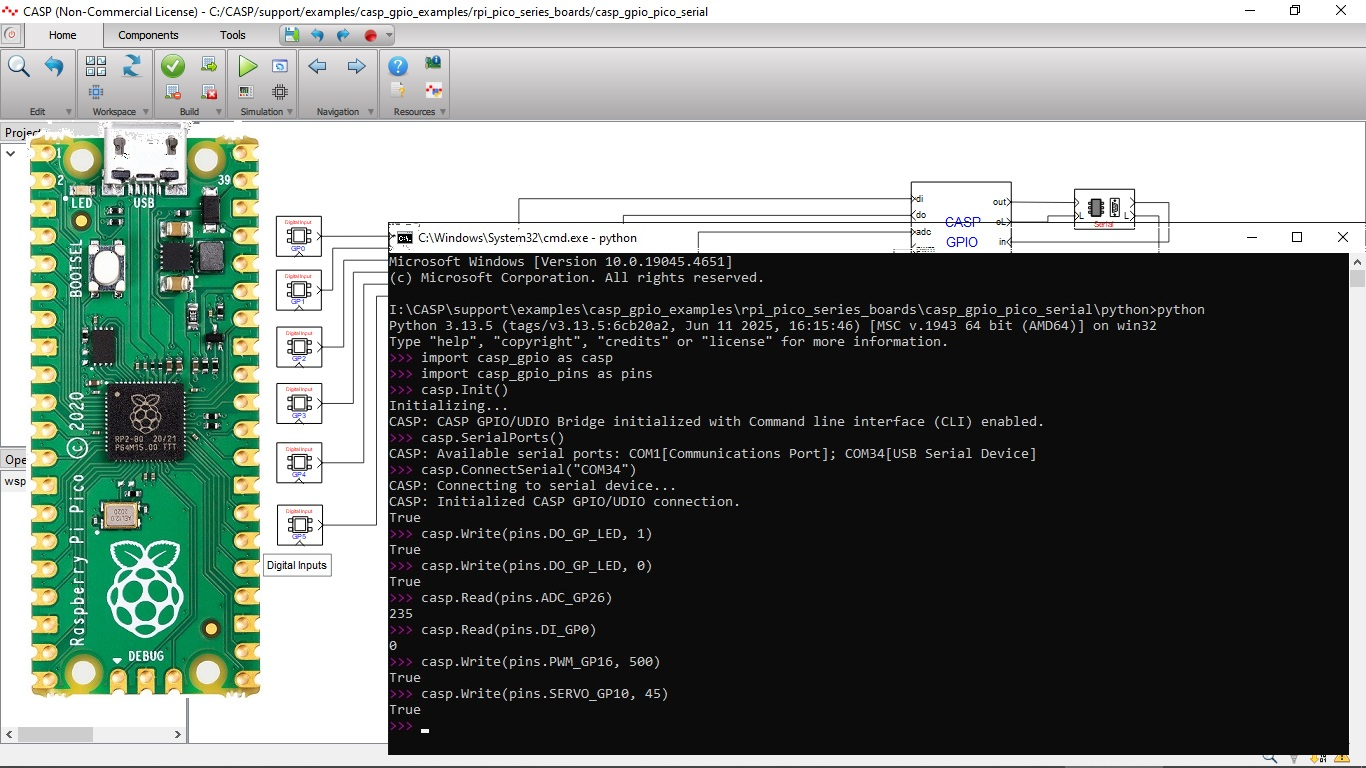Screen dimensions: 1366x768
Task: Click the 'casp.Write(pins.SERVO_GP10, 45)' line
Action: [x=544, y=694]
